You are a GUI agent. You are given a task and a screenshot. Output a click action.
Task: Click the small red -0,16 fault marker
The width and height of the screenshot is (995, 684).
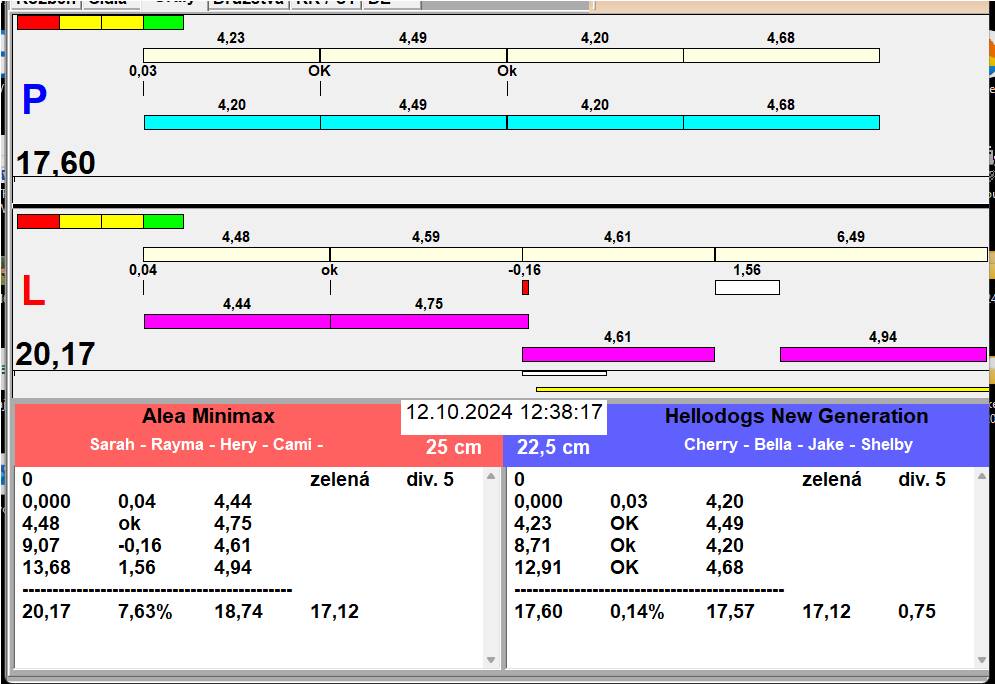[x=525, y=288]
